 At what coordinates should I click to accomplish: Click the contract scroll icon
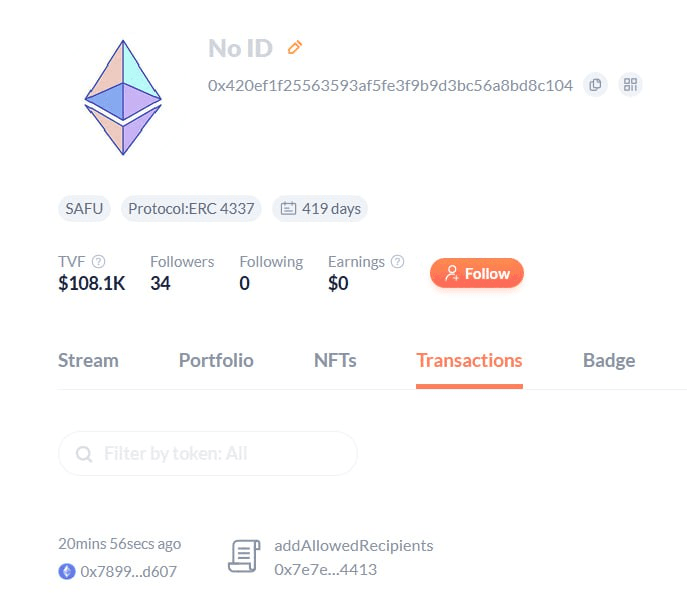coord(244,557)
